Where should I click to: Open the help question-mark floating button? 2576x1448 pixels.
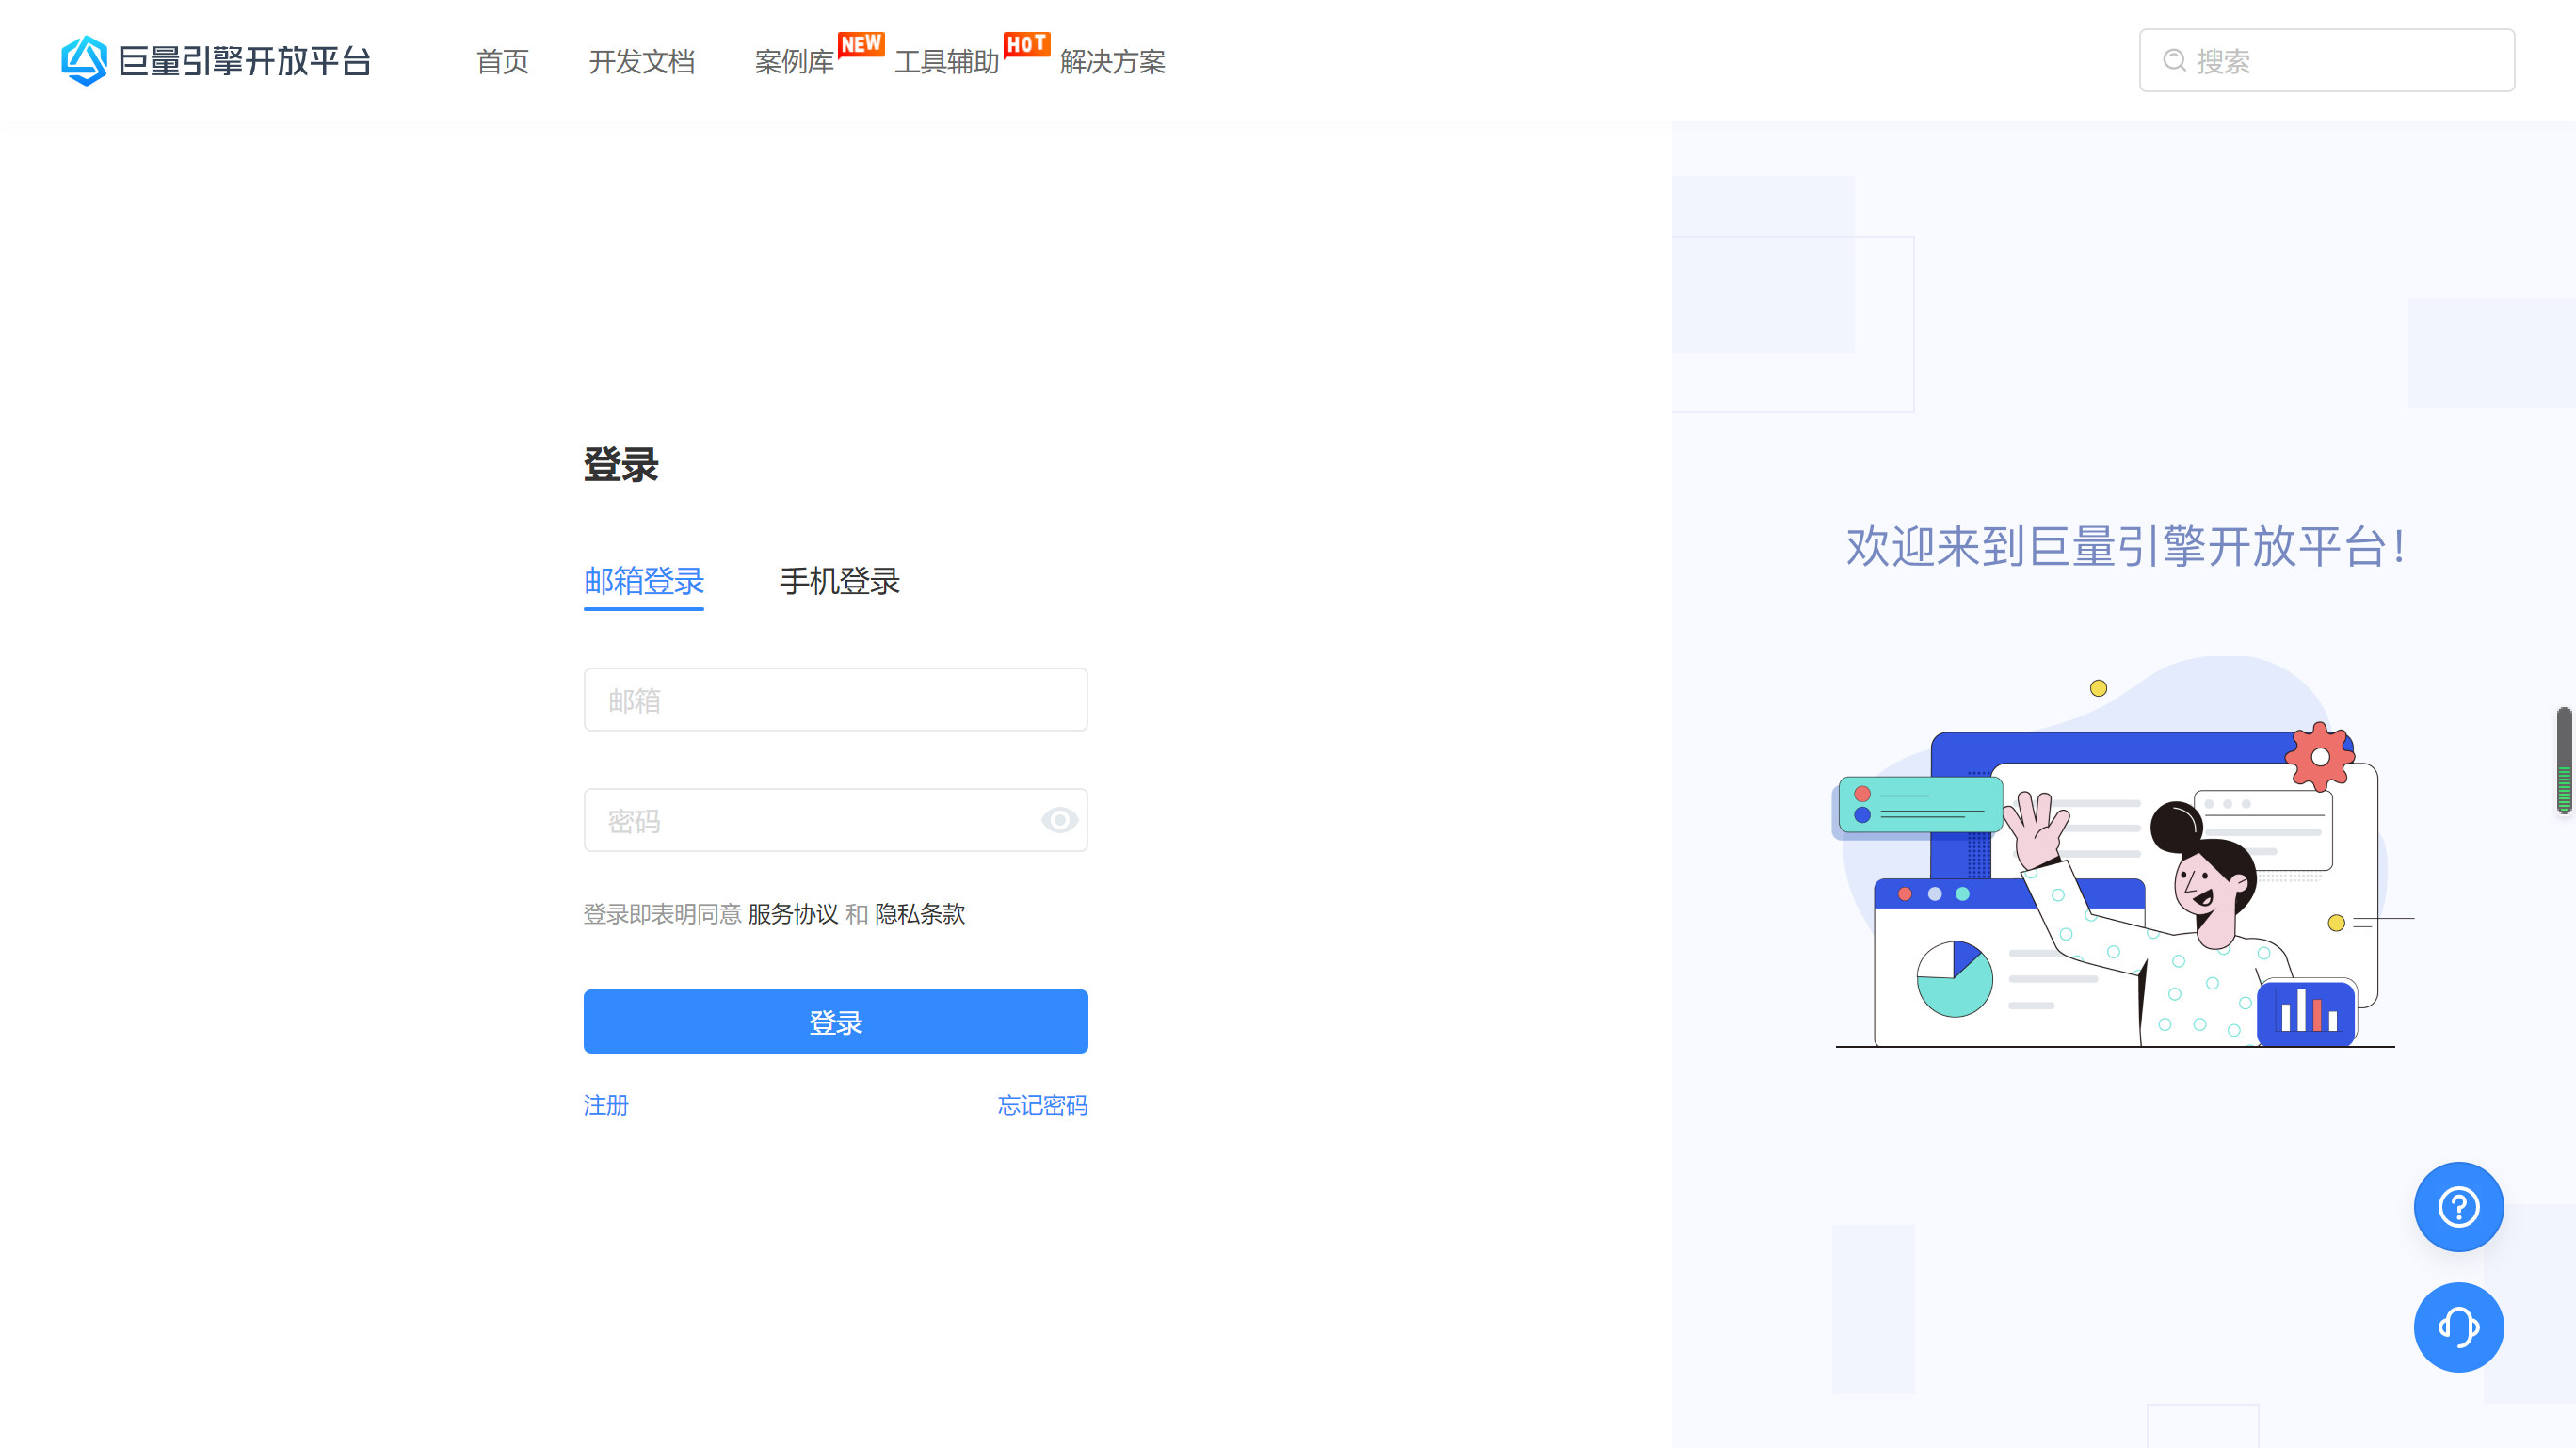2459,1207
